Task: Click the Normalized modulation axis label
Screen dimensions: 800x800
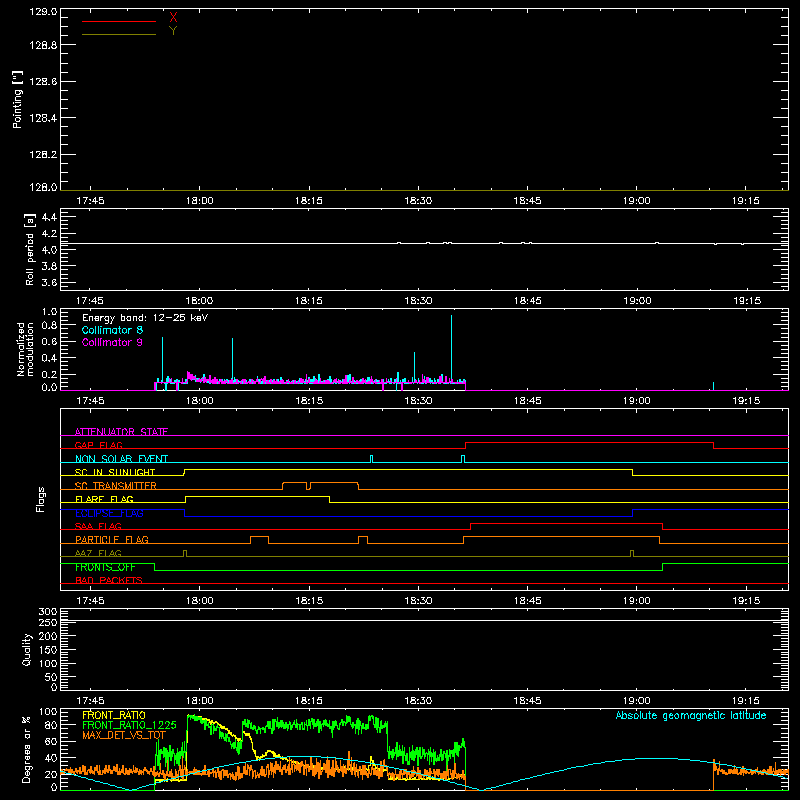Action: coord(25,349)
